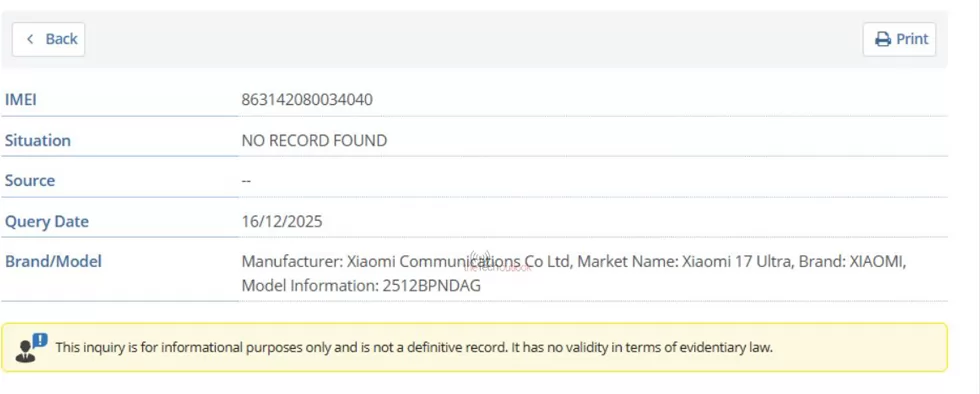Click the left chevron back arrow

tap(30, 39)
